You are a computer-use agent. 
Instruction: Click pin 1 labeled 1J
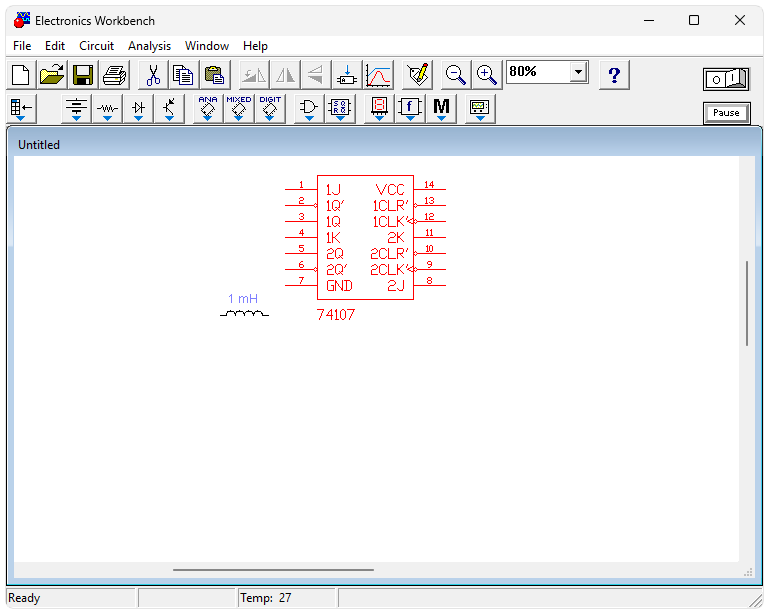click(301, 189)
